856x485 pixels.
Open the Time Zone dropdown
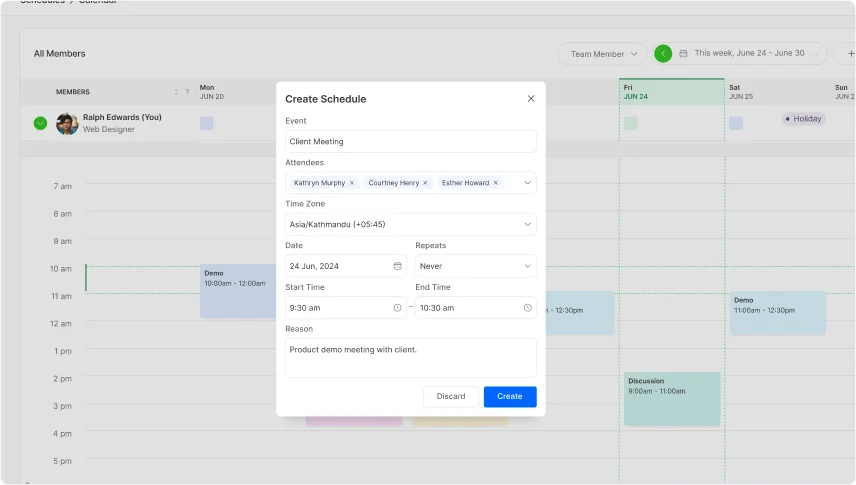pyautogui.click(x=527, y=225)
